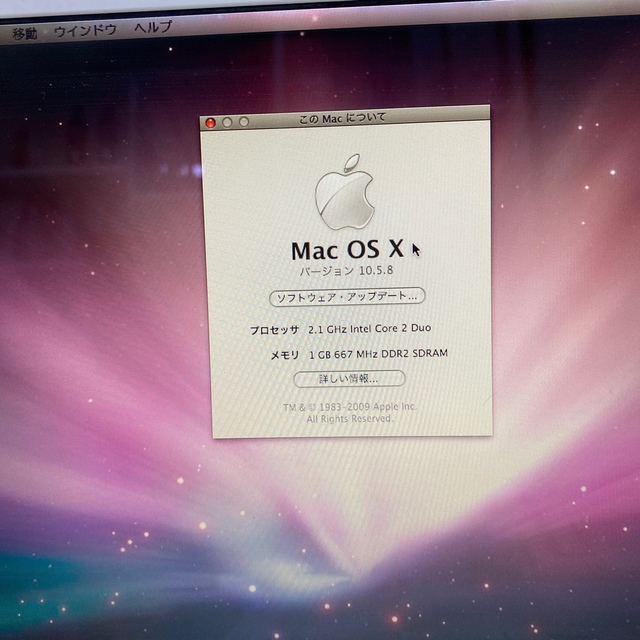This screenshot has width=640, height=640.
Task: Click the gray minimize button of About window
Action: (227, 122)
